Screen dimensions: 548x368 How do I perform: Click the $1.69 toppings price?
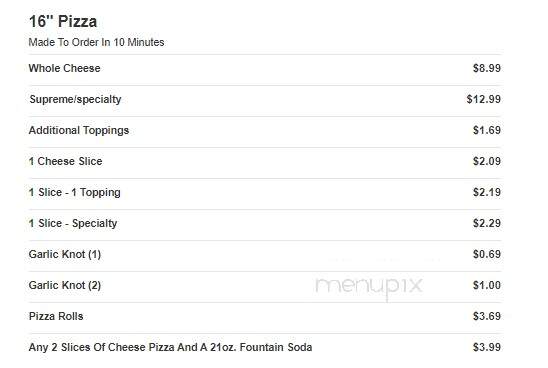[x=487, y=130]
